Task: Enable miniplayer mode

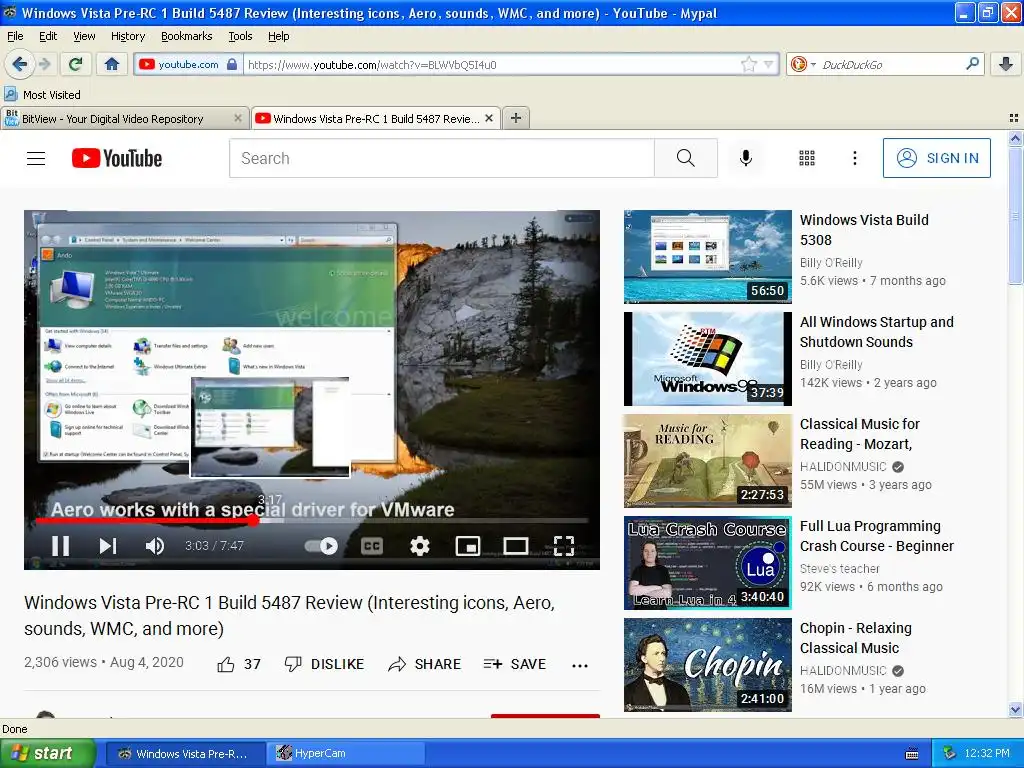Action: (468, 545)
